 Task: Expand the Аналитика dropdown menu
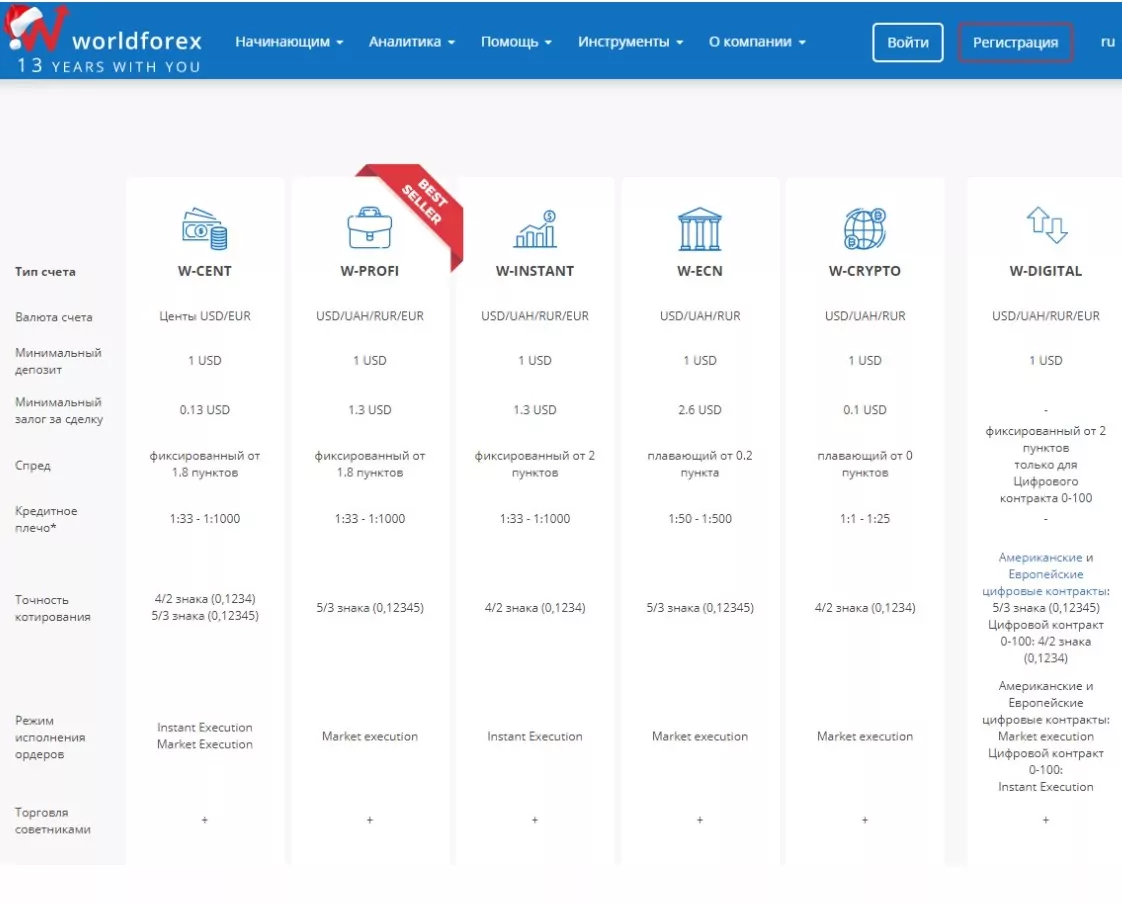pyautogui.click(x=411, y=42)
